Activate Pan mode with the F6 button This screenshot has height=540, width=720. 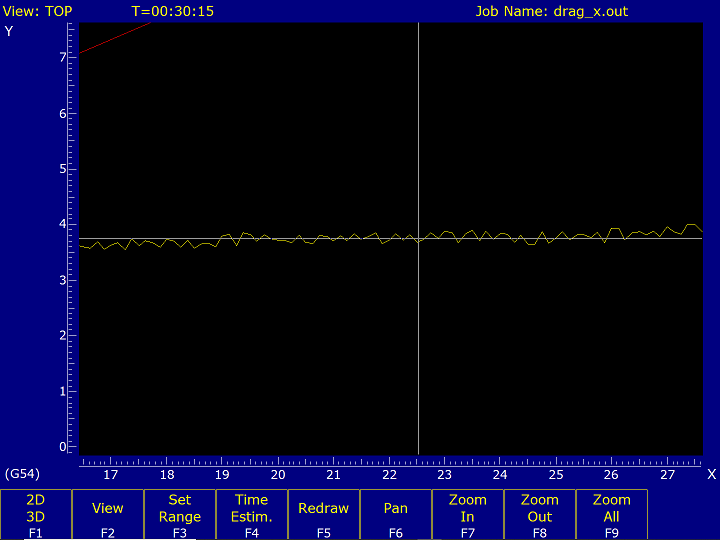pos(396,515)
